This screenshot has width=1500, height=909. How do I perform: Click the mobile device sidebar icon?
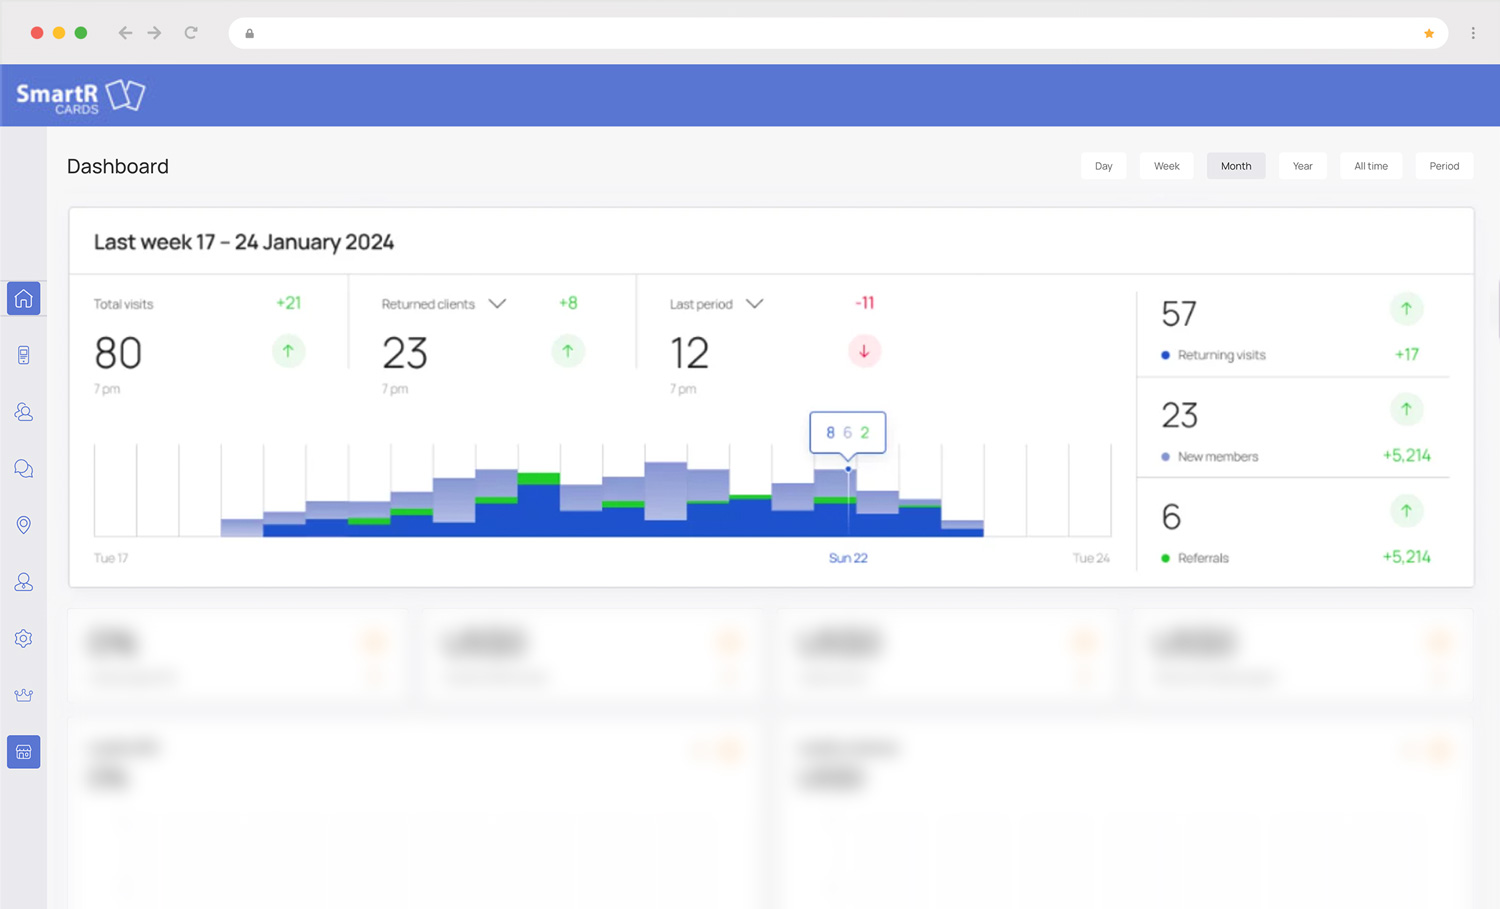[x=24, y=355]
